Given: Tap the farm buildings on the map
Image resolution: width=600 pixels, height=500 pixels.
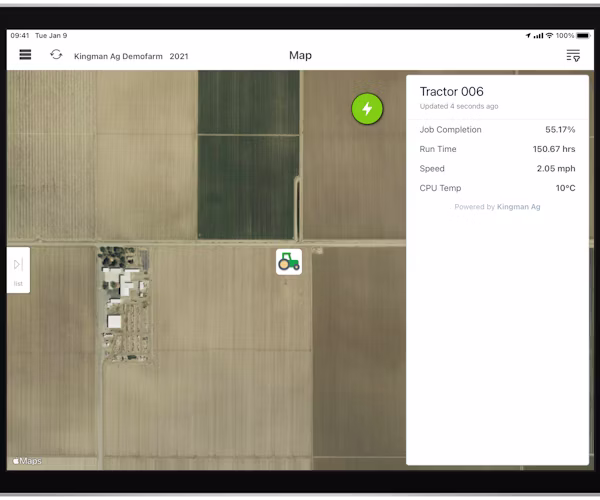Looking at the screenshot, I should coord(124,304).
